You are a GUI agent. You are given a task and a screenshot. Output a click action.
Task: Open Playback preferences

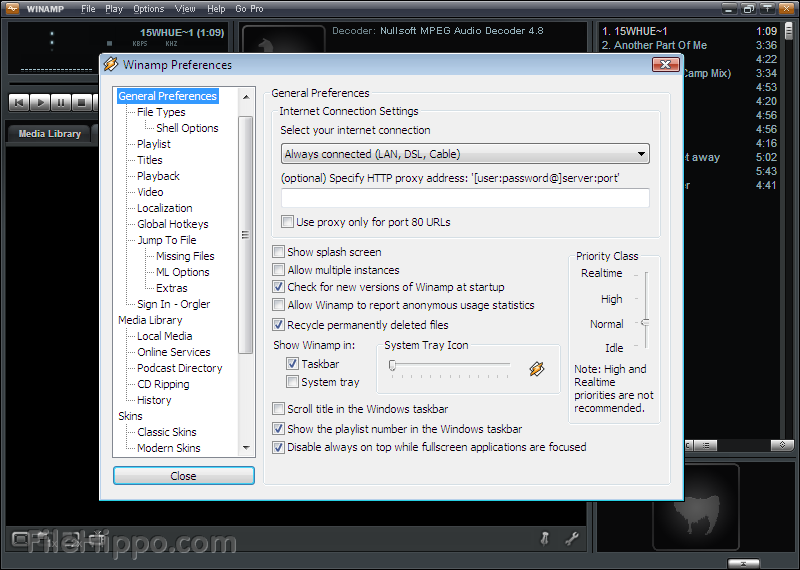(158, 176)
